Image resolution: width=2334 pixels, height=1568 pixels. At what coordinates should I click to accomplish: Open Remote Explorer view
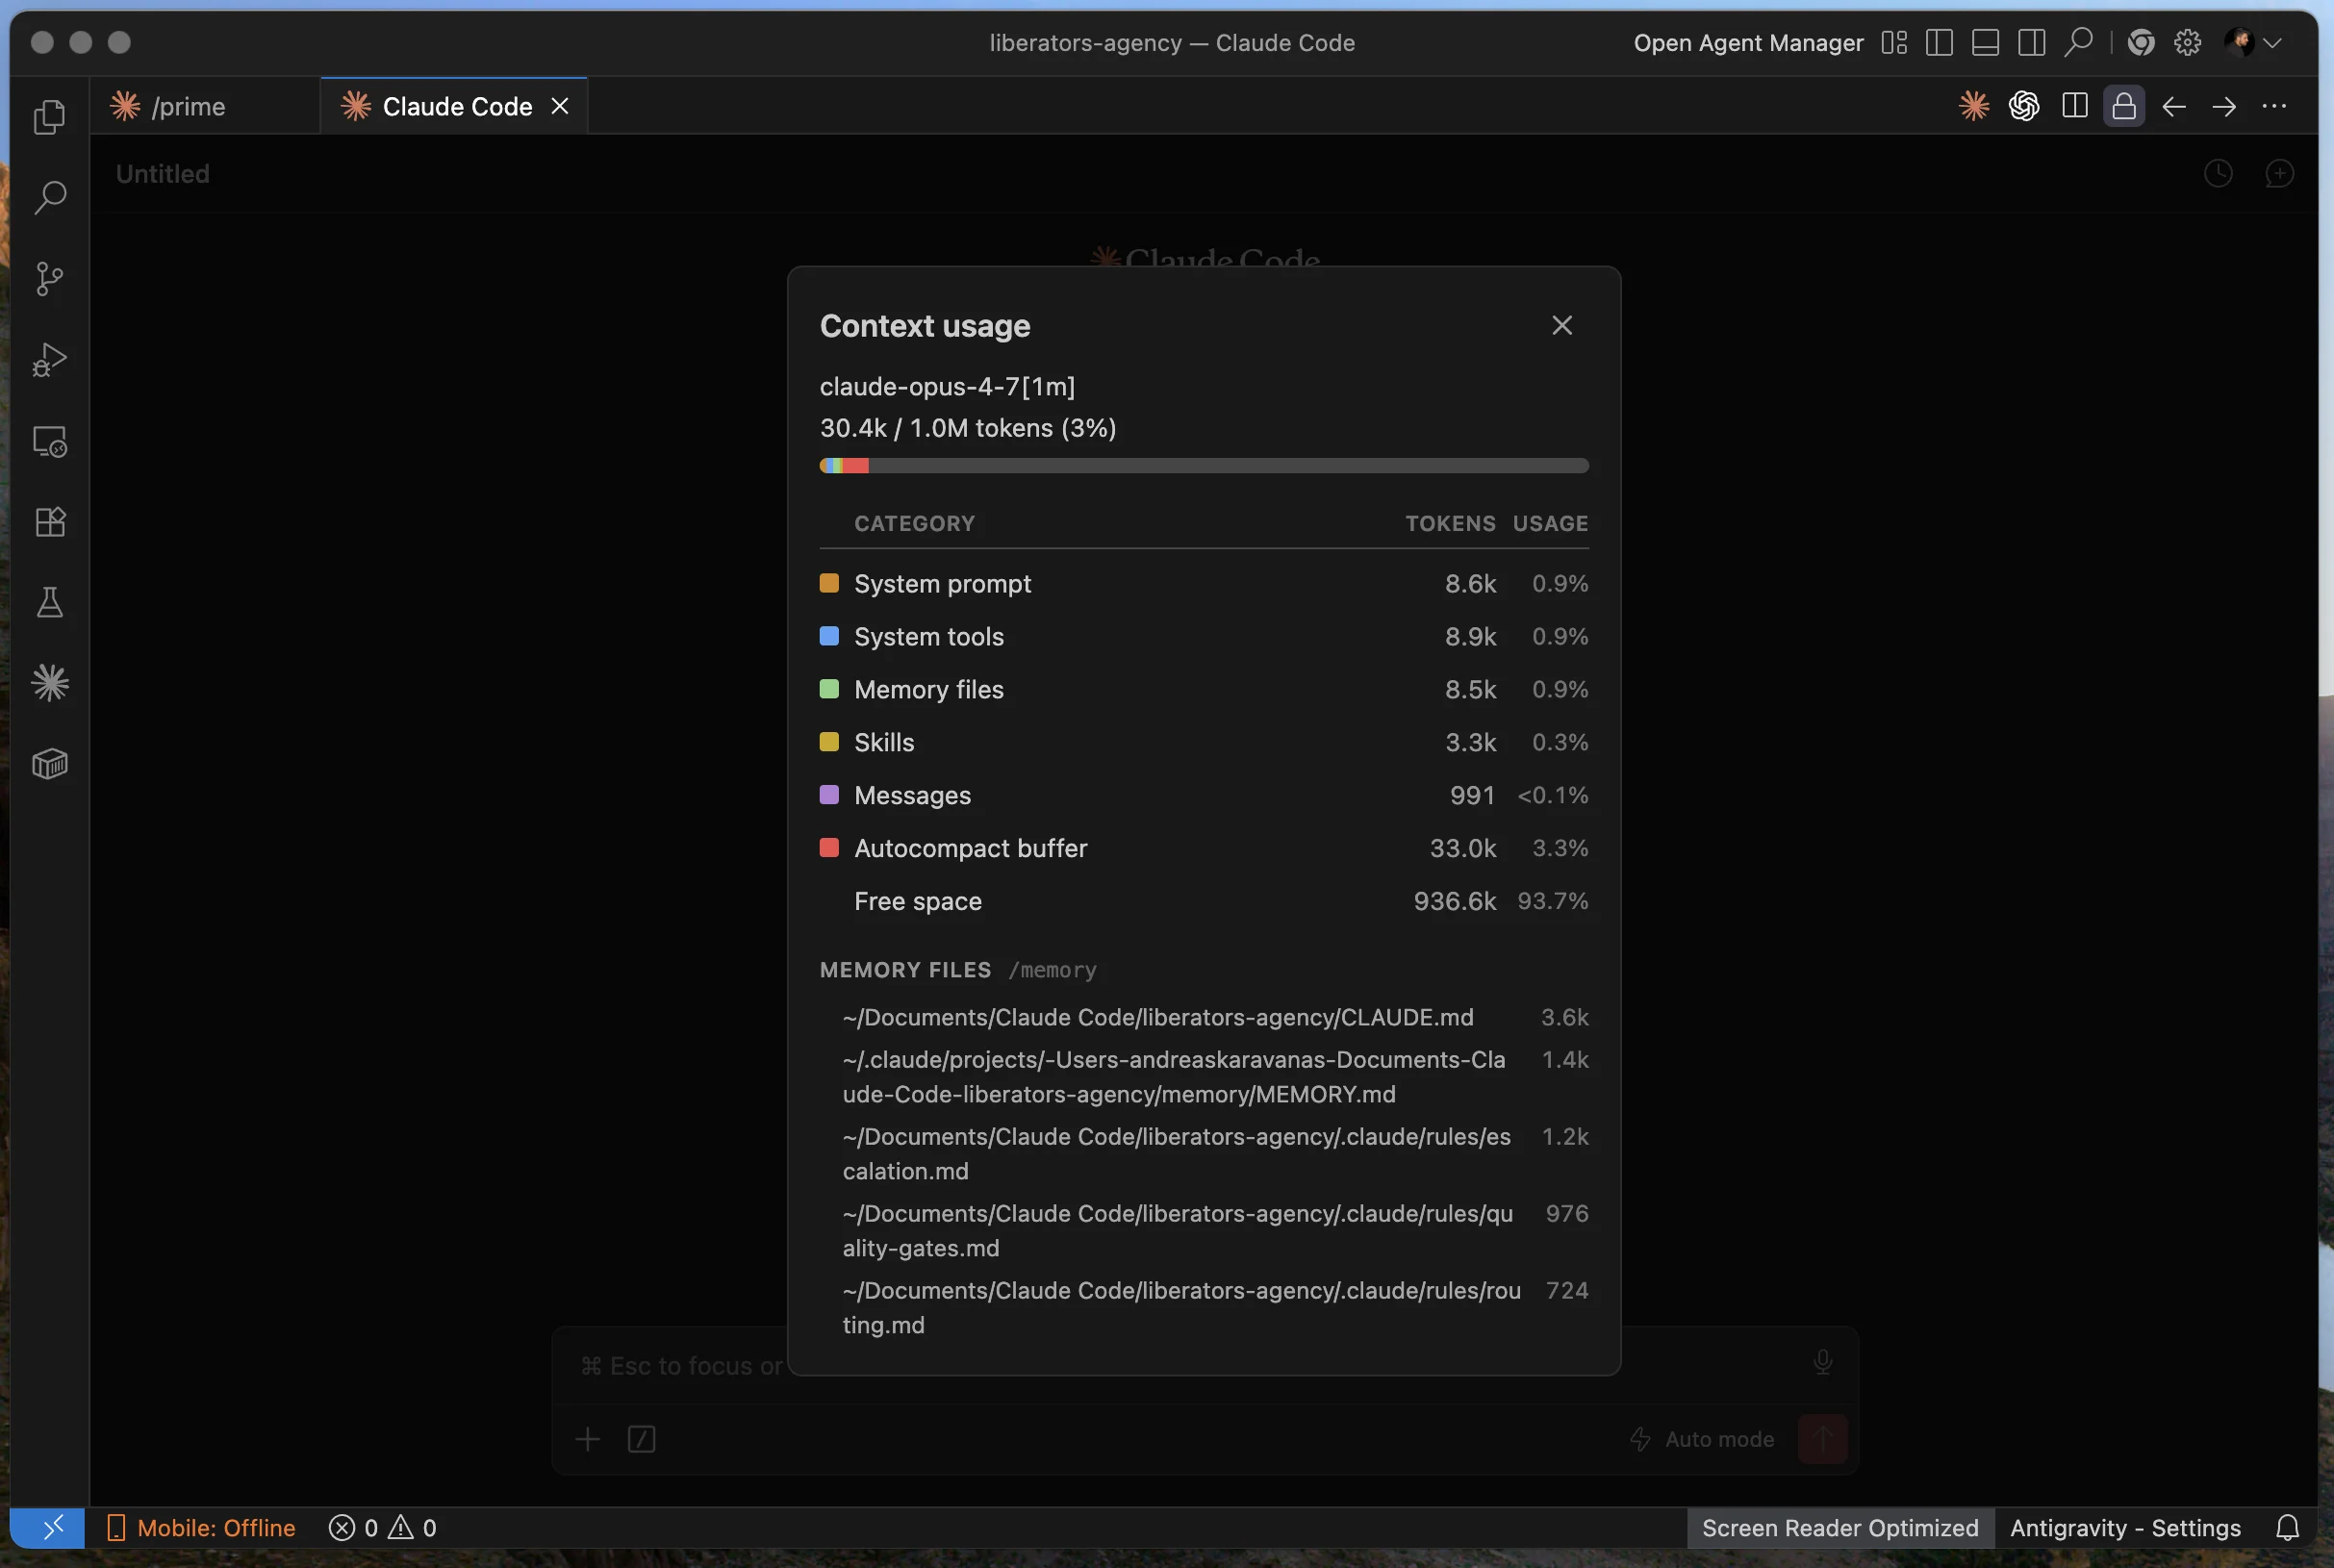tap(49, 441)
